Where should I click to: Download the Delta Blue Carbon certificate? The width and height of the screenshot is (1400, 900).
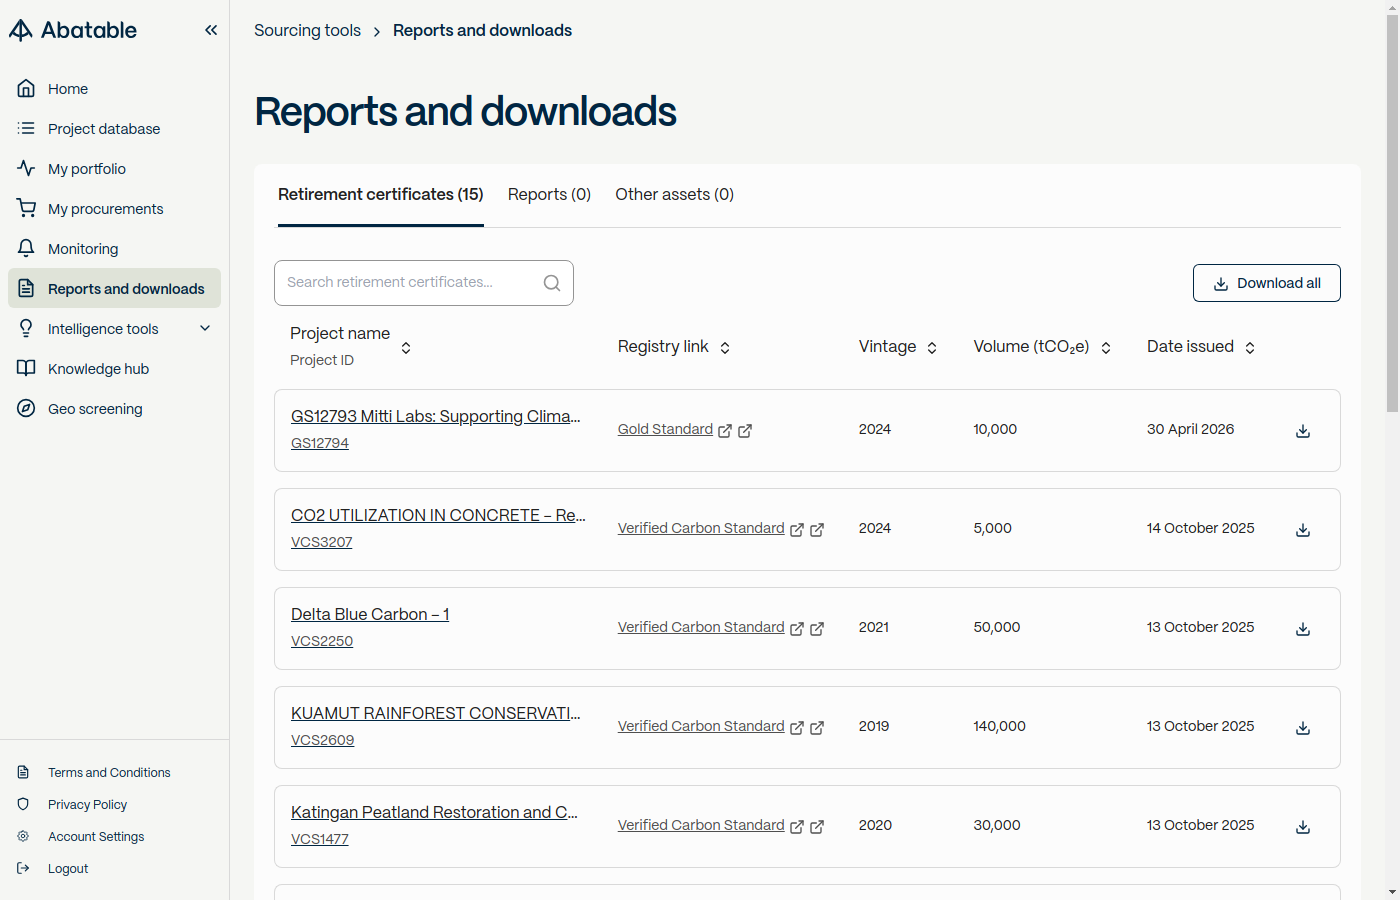coord(1303,629)
